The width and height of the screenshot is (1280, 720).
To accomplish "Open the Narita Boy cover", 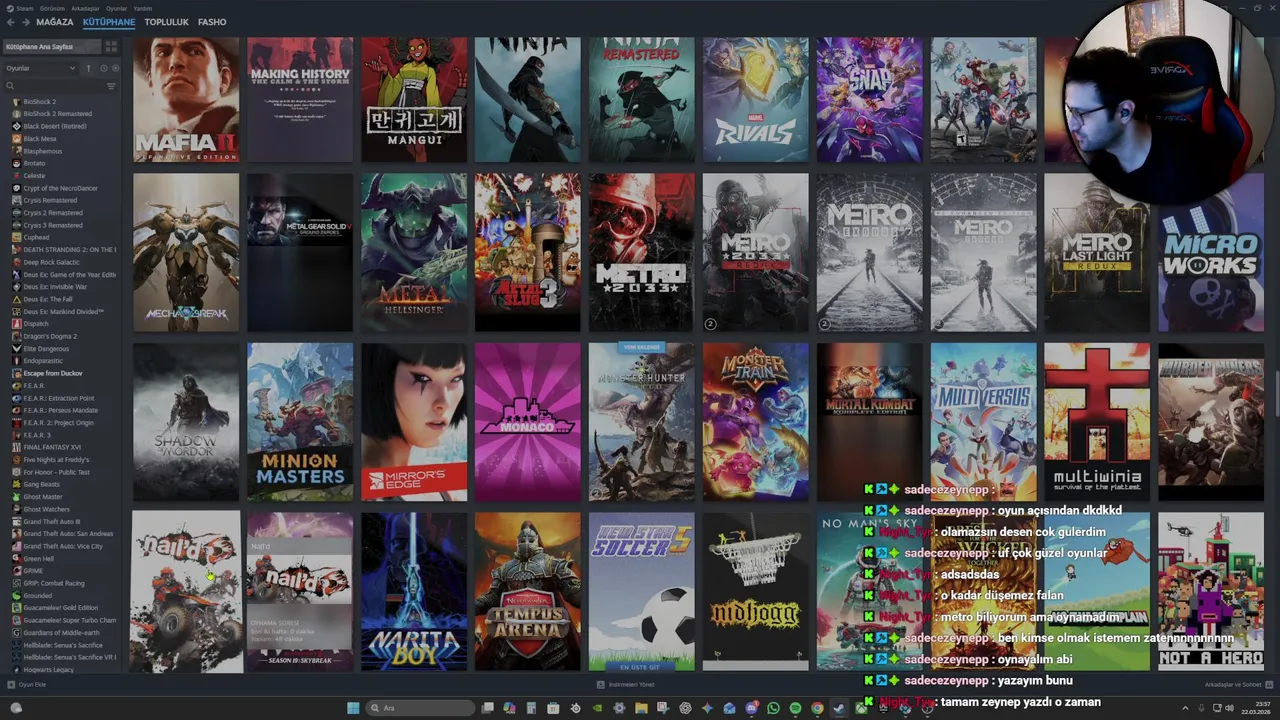I will (414, 592).
